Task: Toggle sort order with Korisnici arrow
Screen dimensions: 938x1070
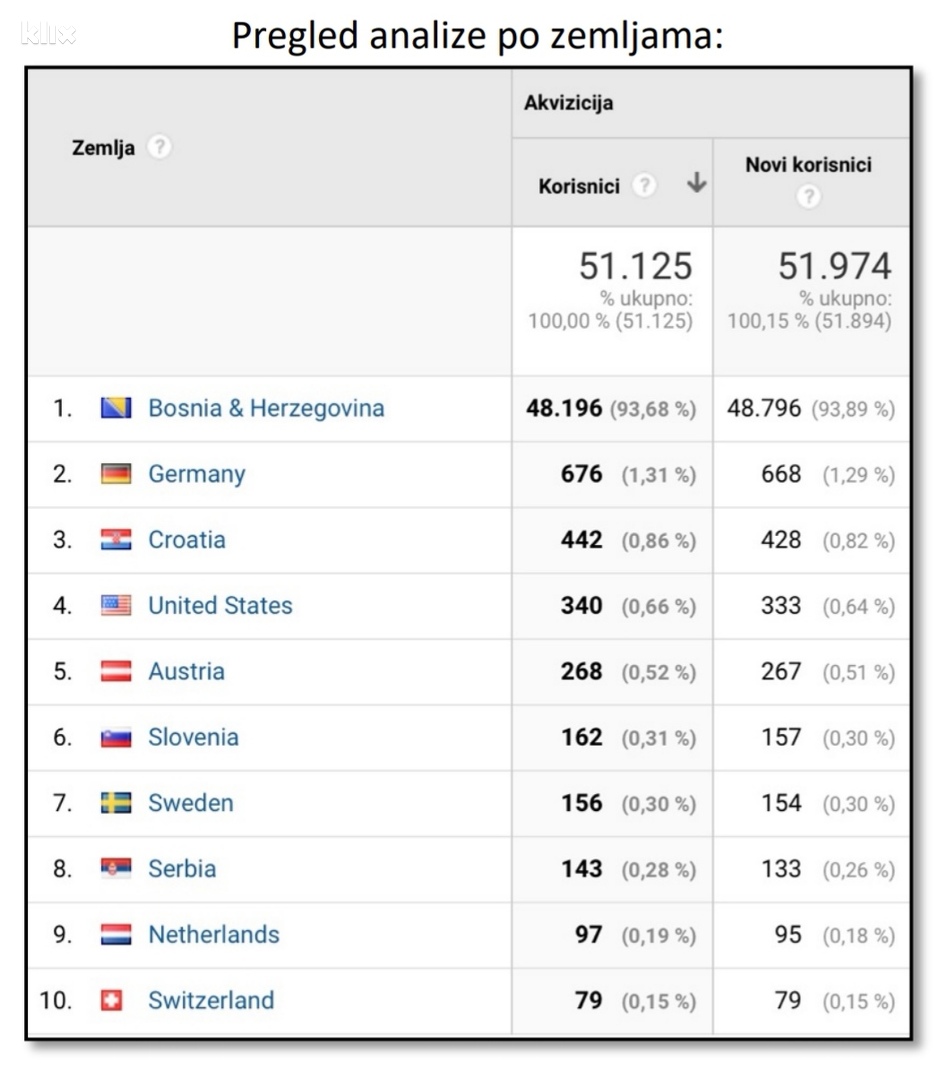Action: click(x=696, y=184)
